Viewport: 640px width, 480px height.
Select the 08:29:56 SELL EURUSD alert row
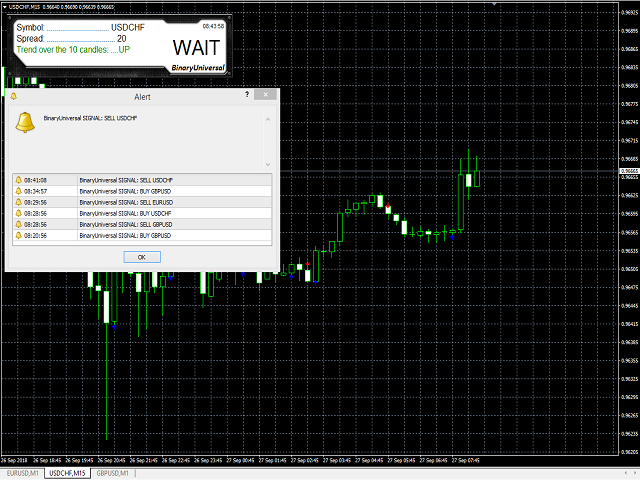coord(142,202)
